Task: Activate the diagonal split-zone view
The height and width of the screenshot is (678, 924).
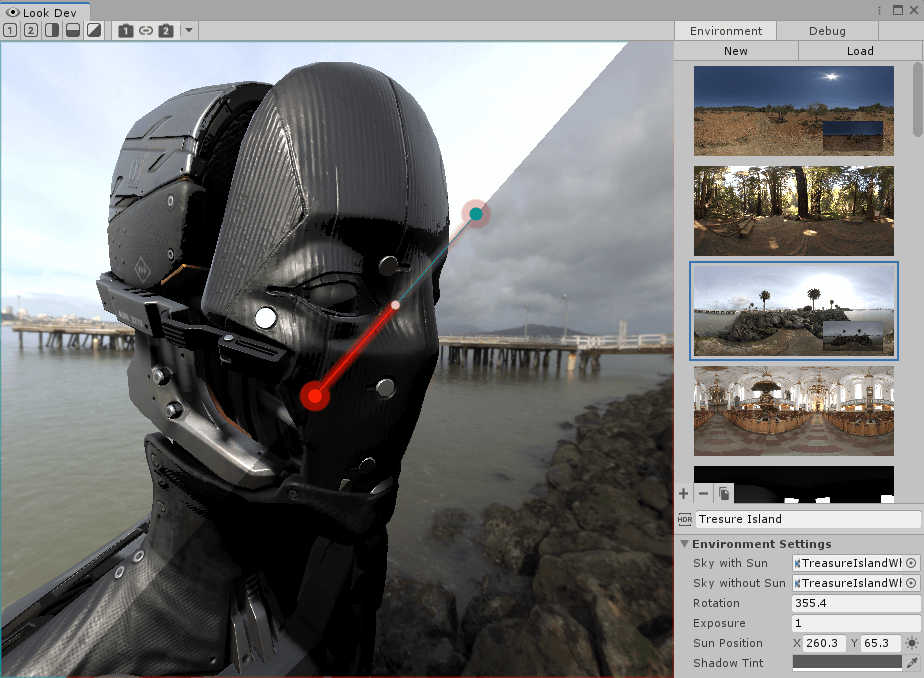Action: coord(92,30)
